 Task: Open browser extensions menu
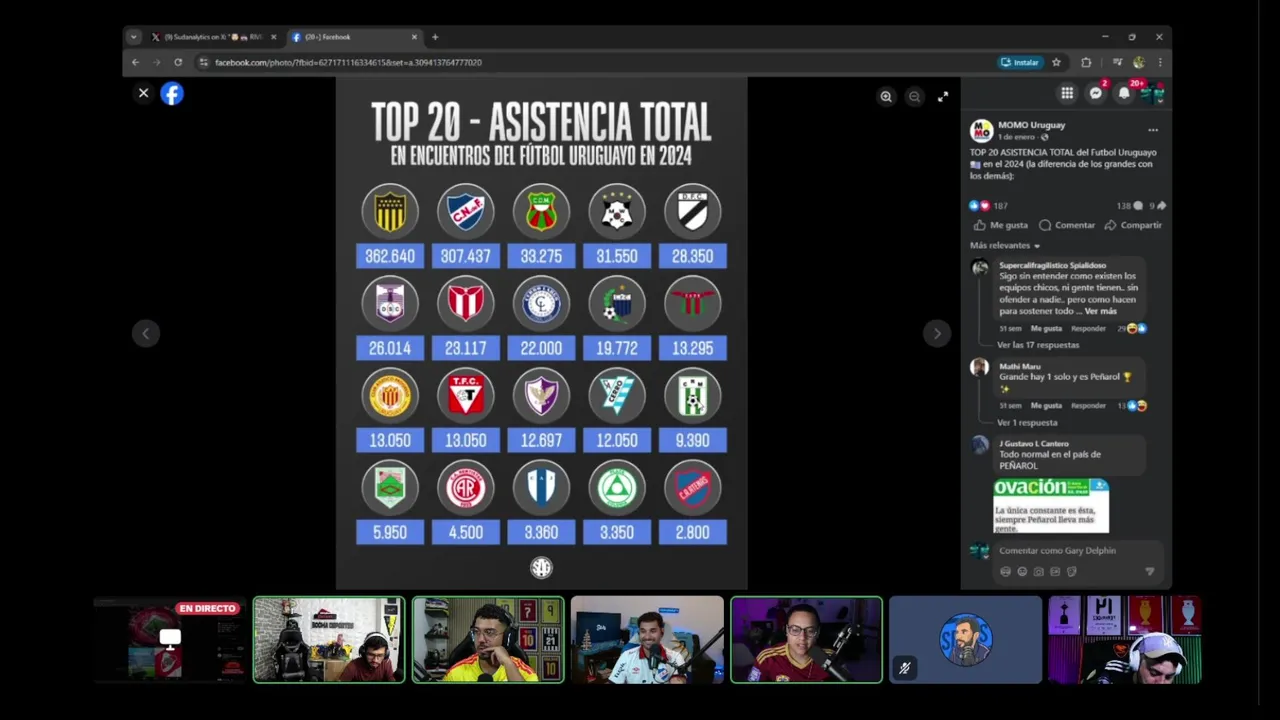(x=1086, y=62)
